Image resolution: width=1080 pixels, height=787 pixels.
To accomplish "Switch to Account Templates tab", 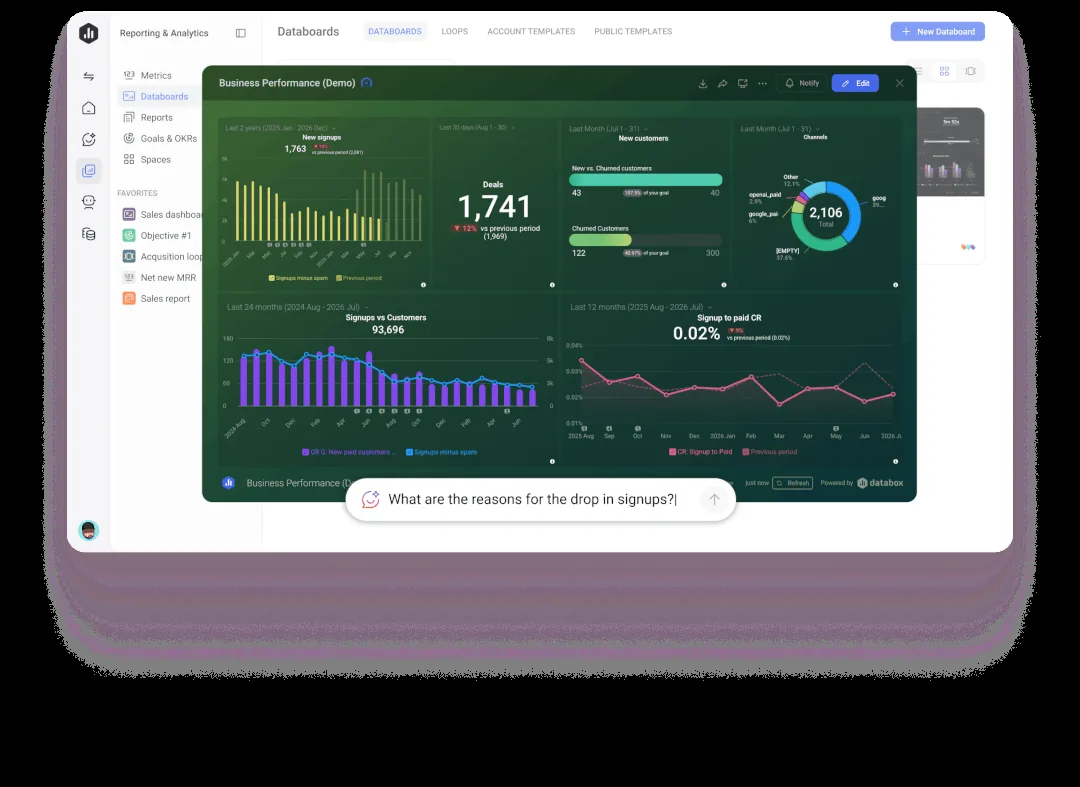I will coord(531,32).
